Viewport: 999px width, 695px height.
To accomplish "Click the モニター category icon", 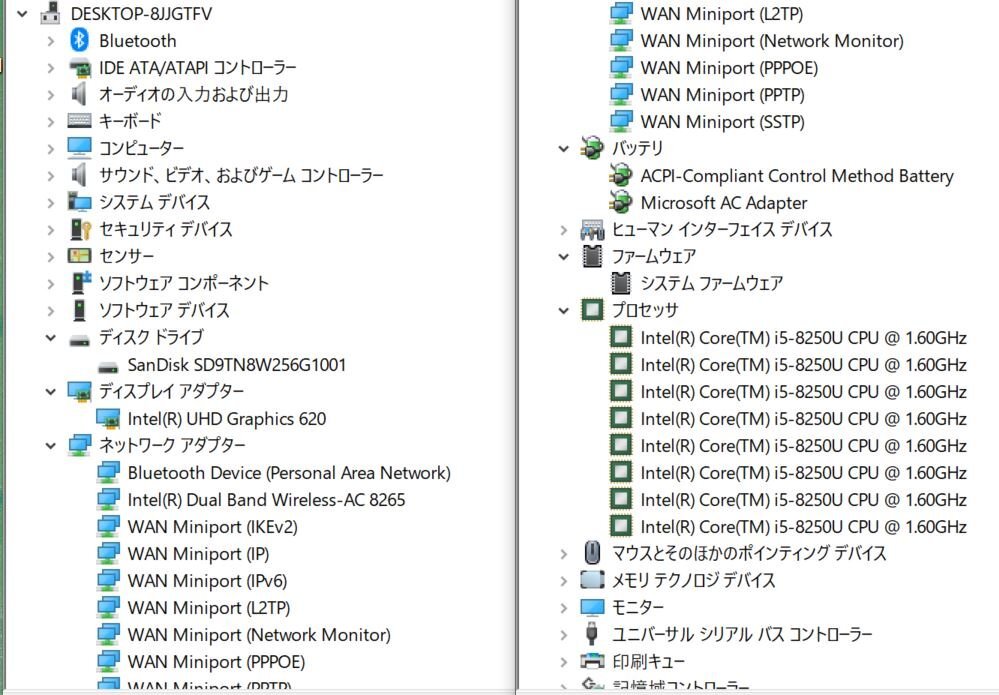I will (x=592, y=607).
